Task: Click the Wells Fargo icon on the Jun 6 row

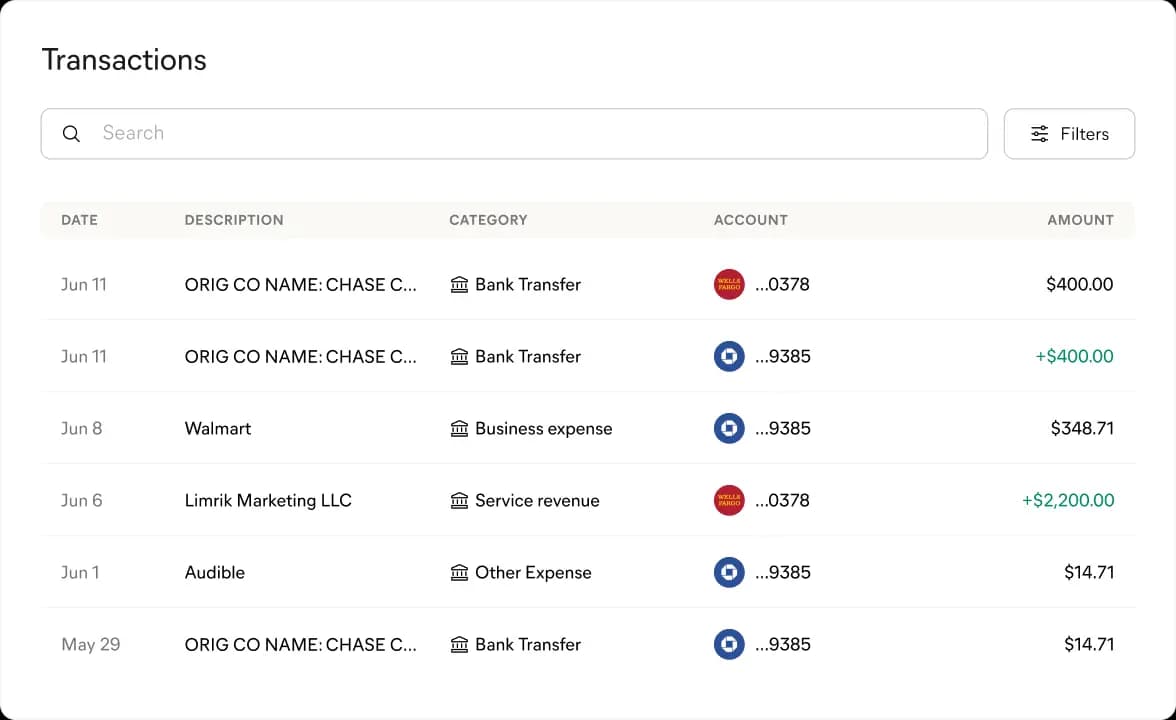Action: click(x=729, y=500)
